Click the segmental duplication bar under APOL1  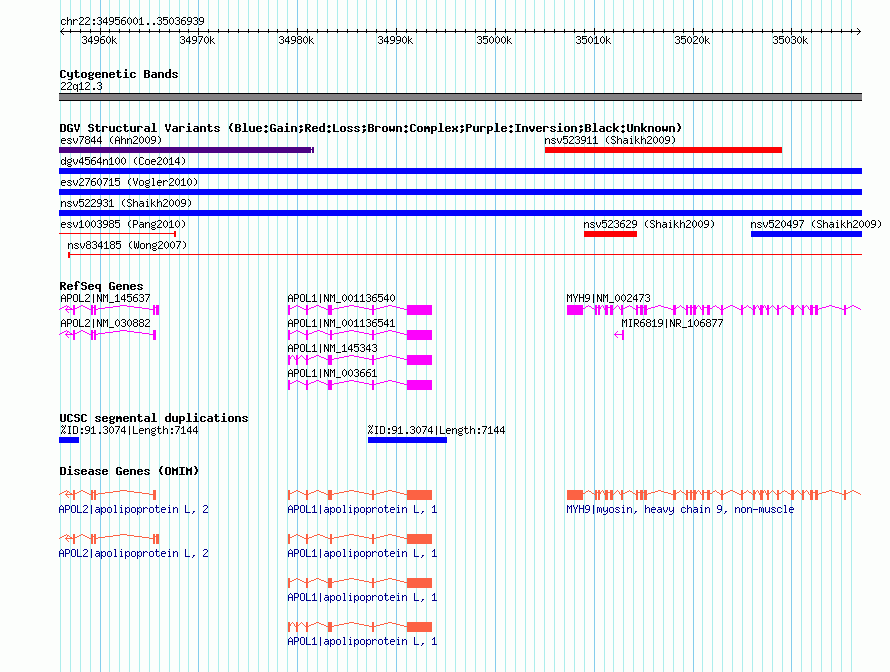coord(407,440)
